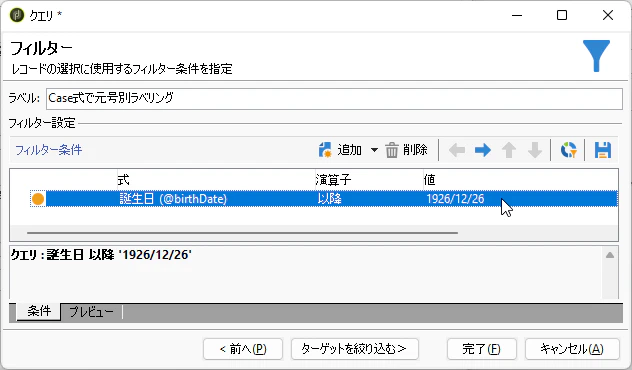Click the orange dot on birthDate row
The image size is (632, 370).
(x=38, y=199)
